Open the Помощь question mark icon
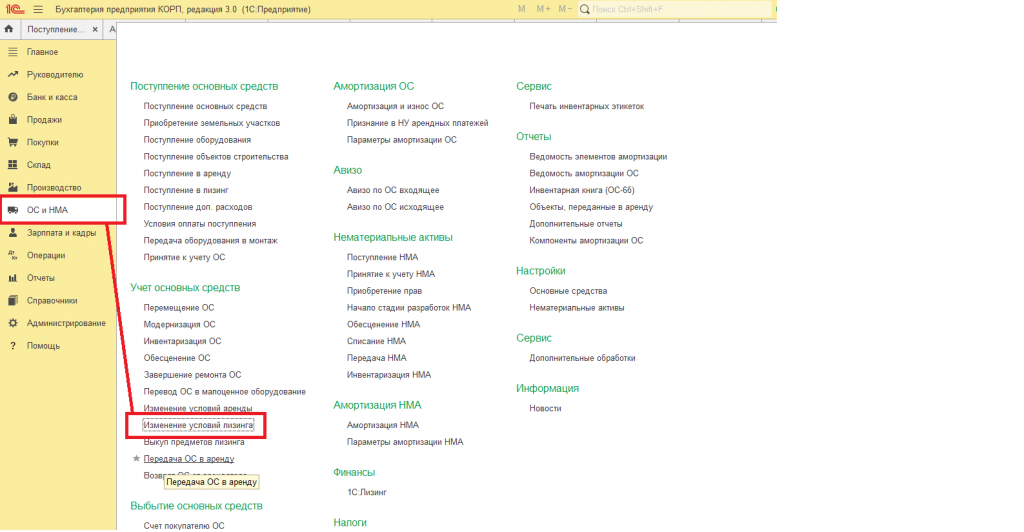1024x532 pixels. point(12,345)
